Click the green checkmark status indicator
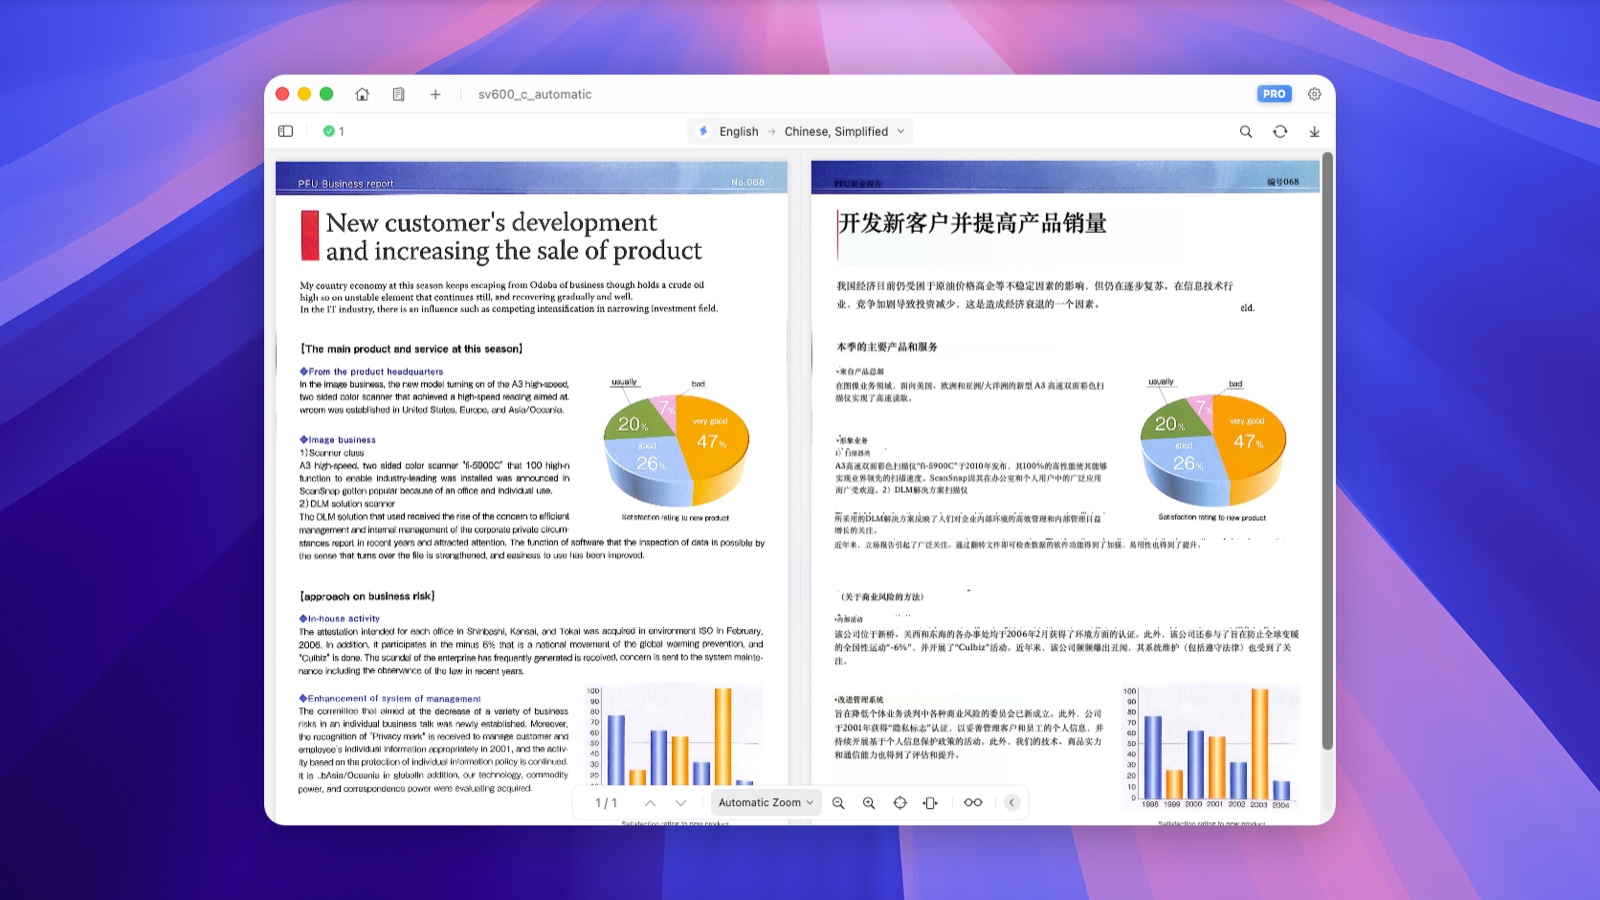This screenshot has height=900, width=1600. (329, 131)
